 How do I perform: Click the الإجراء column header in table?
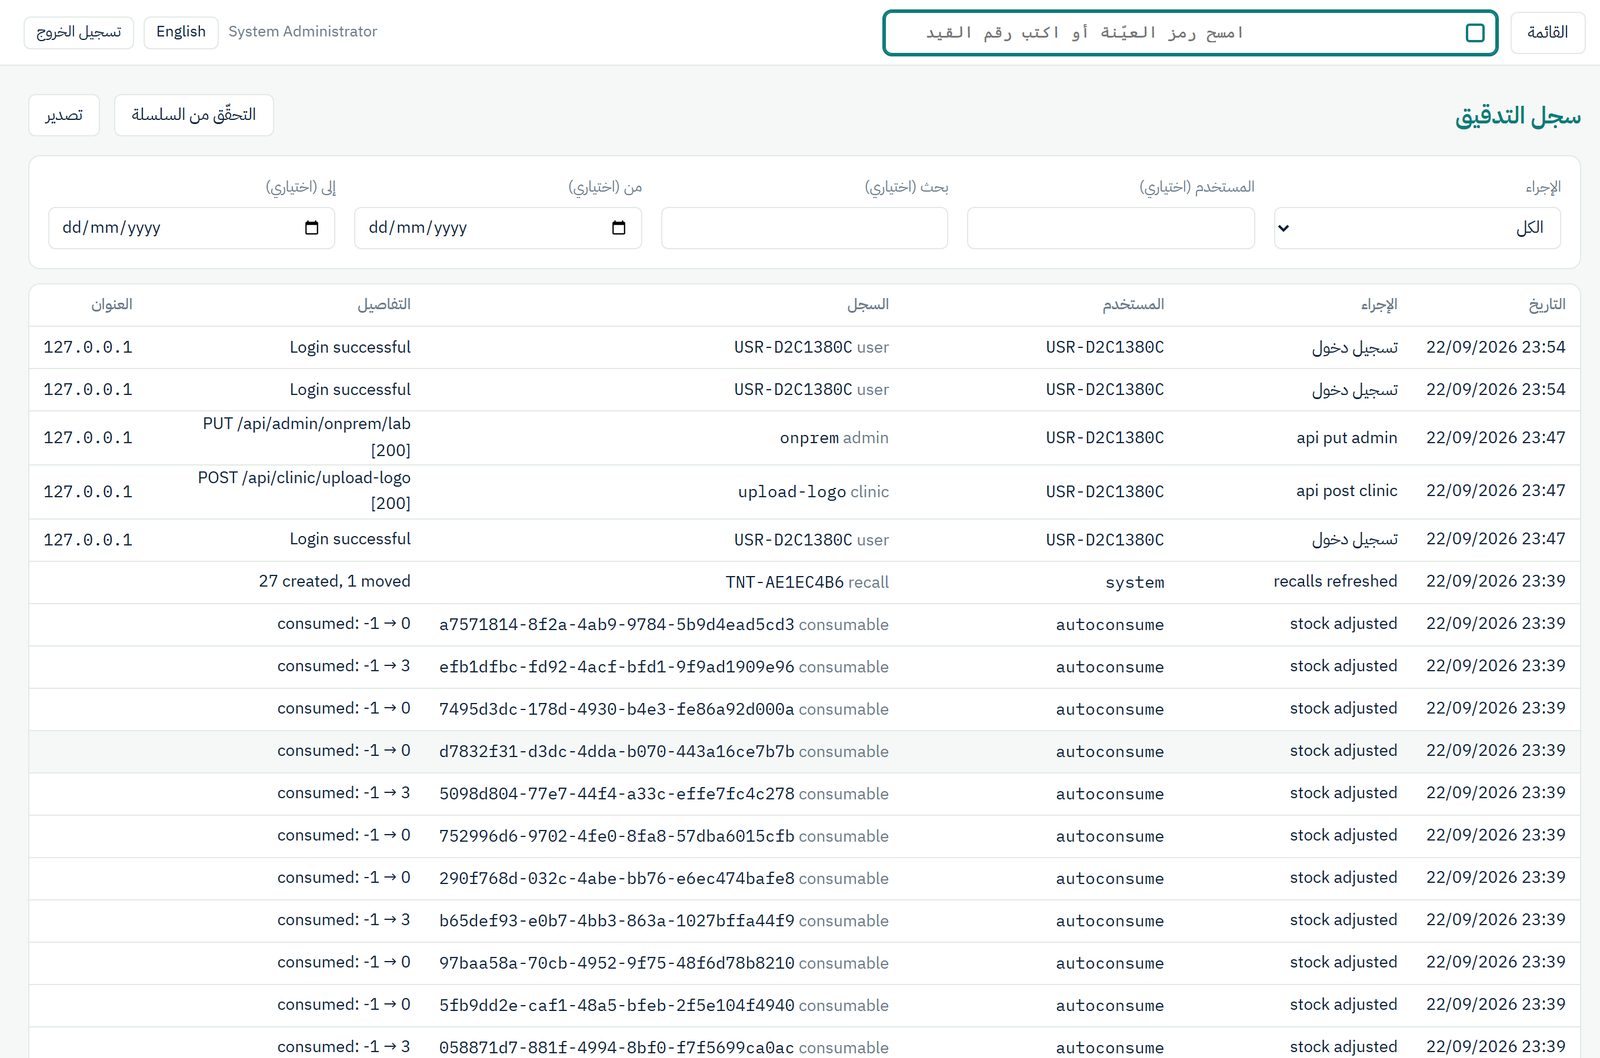click(x=1379, y=304)
